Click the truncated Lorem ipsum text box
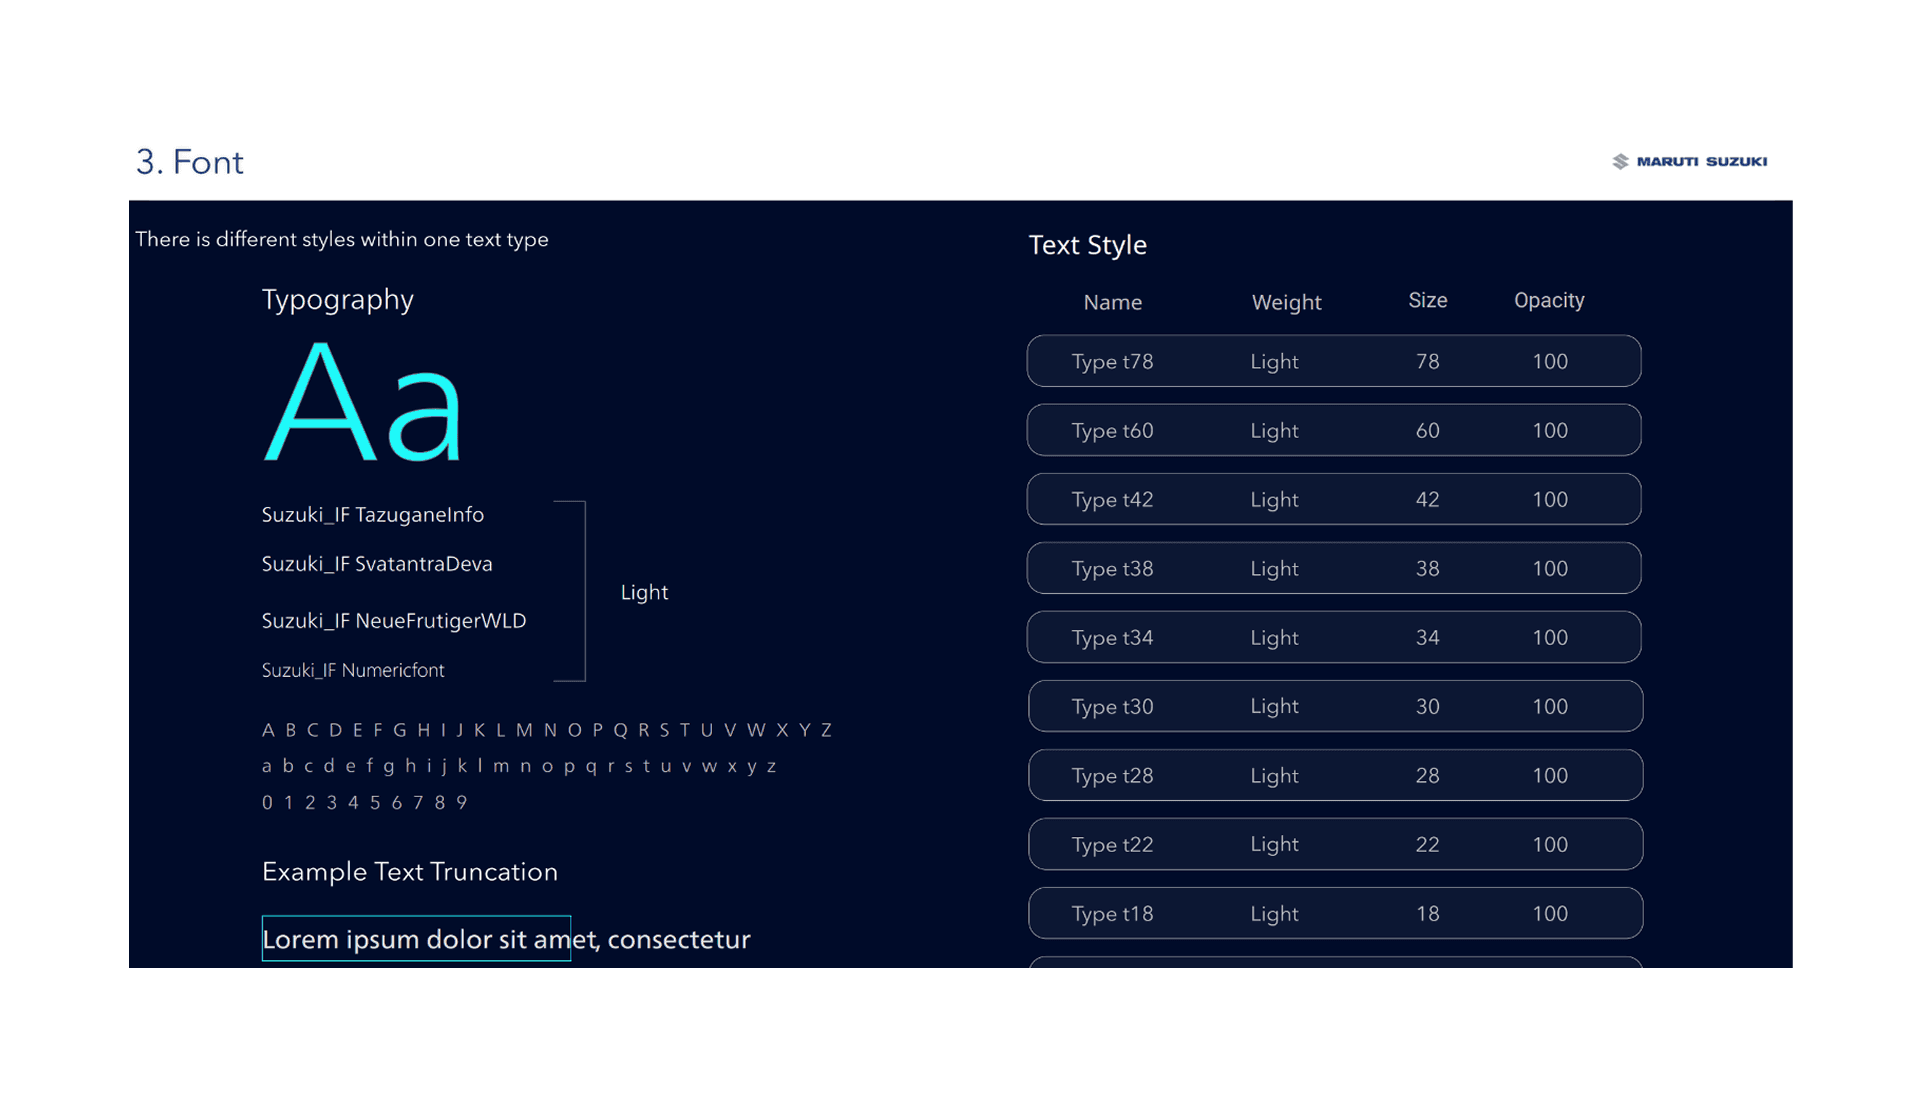The width and height of the screenshot is (1921, 1108). [416, 938]
